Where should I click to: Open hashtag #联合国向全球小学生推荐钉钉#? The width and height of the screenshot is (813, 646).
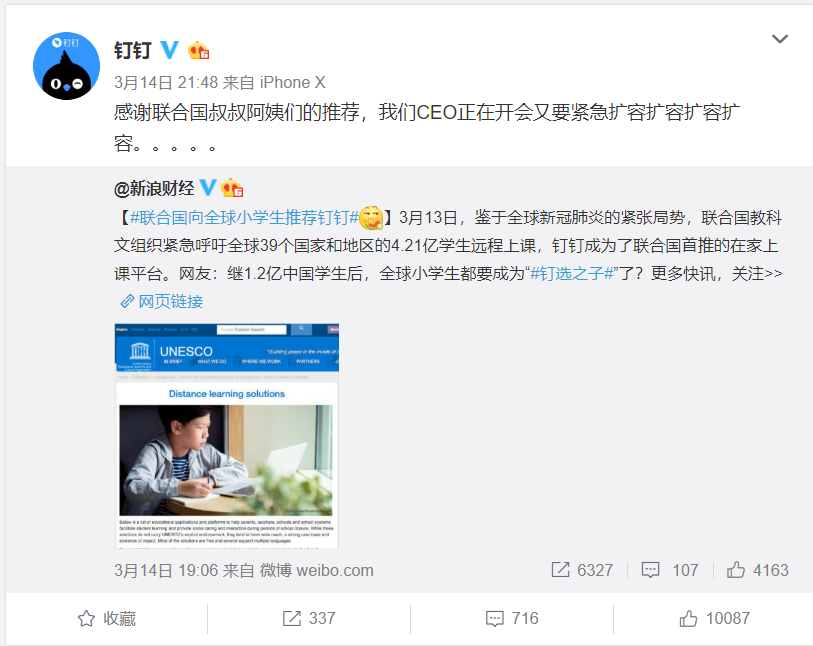pos(244,218)
